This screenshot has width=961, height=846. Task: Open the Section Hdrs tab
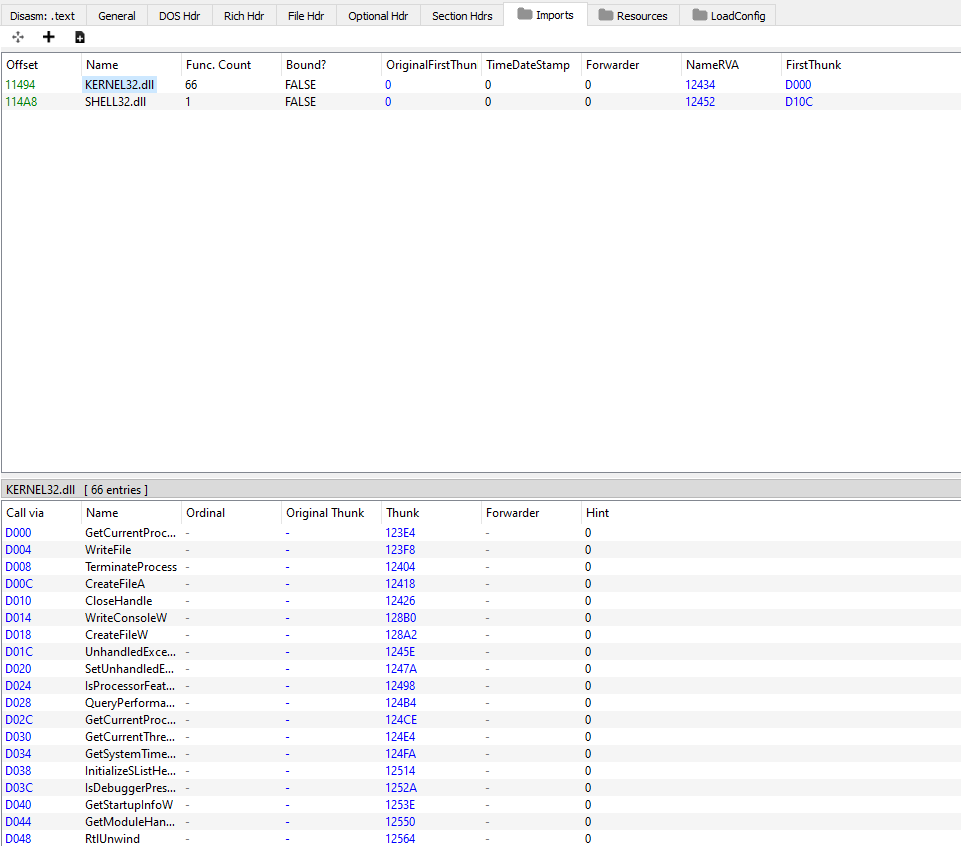click(x=462, y=16)
